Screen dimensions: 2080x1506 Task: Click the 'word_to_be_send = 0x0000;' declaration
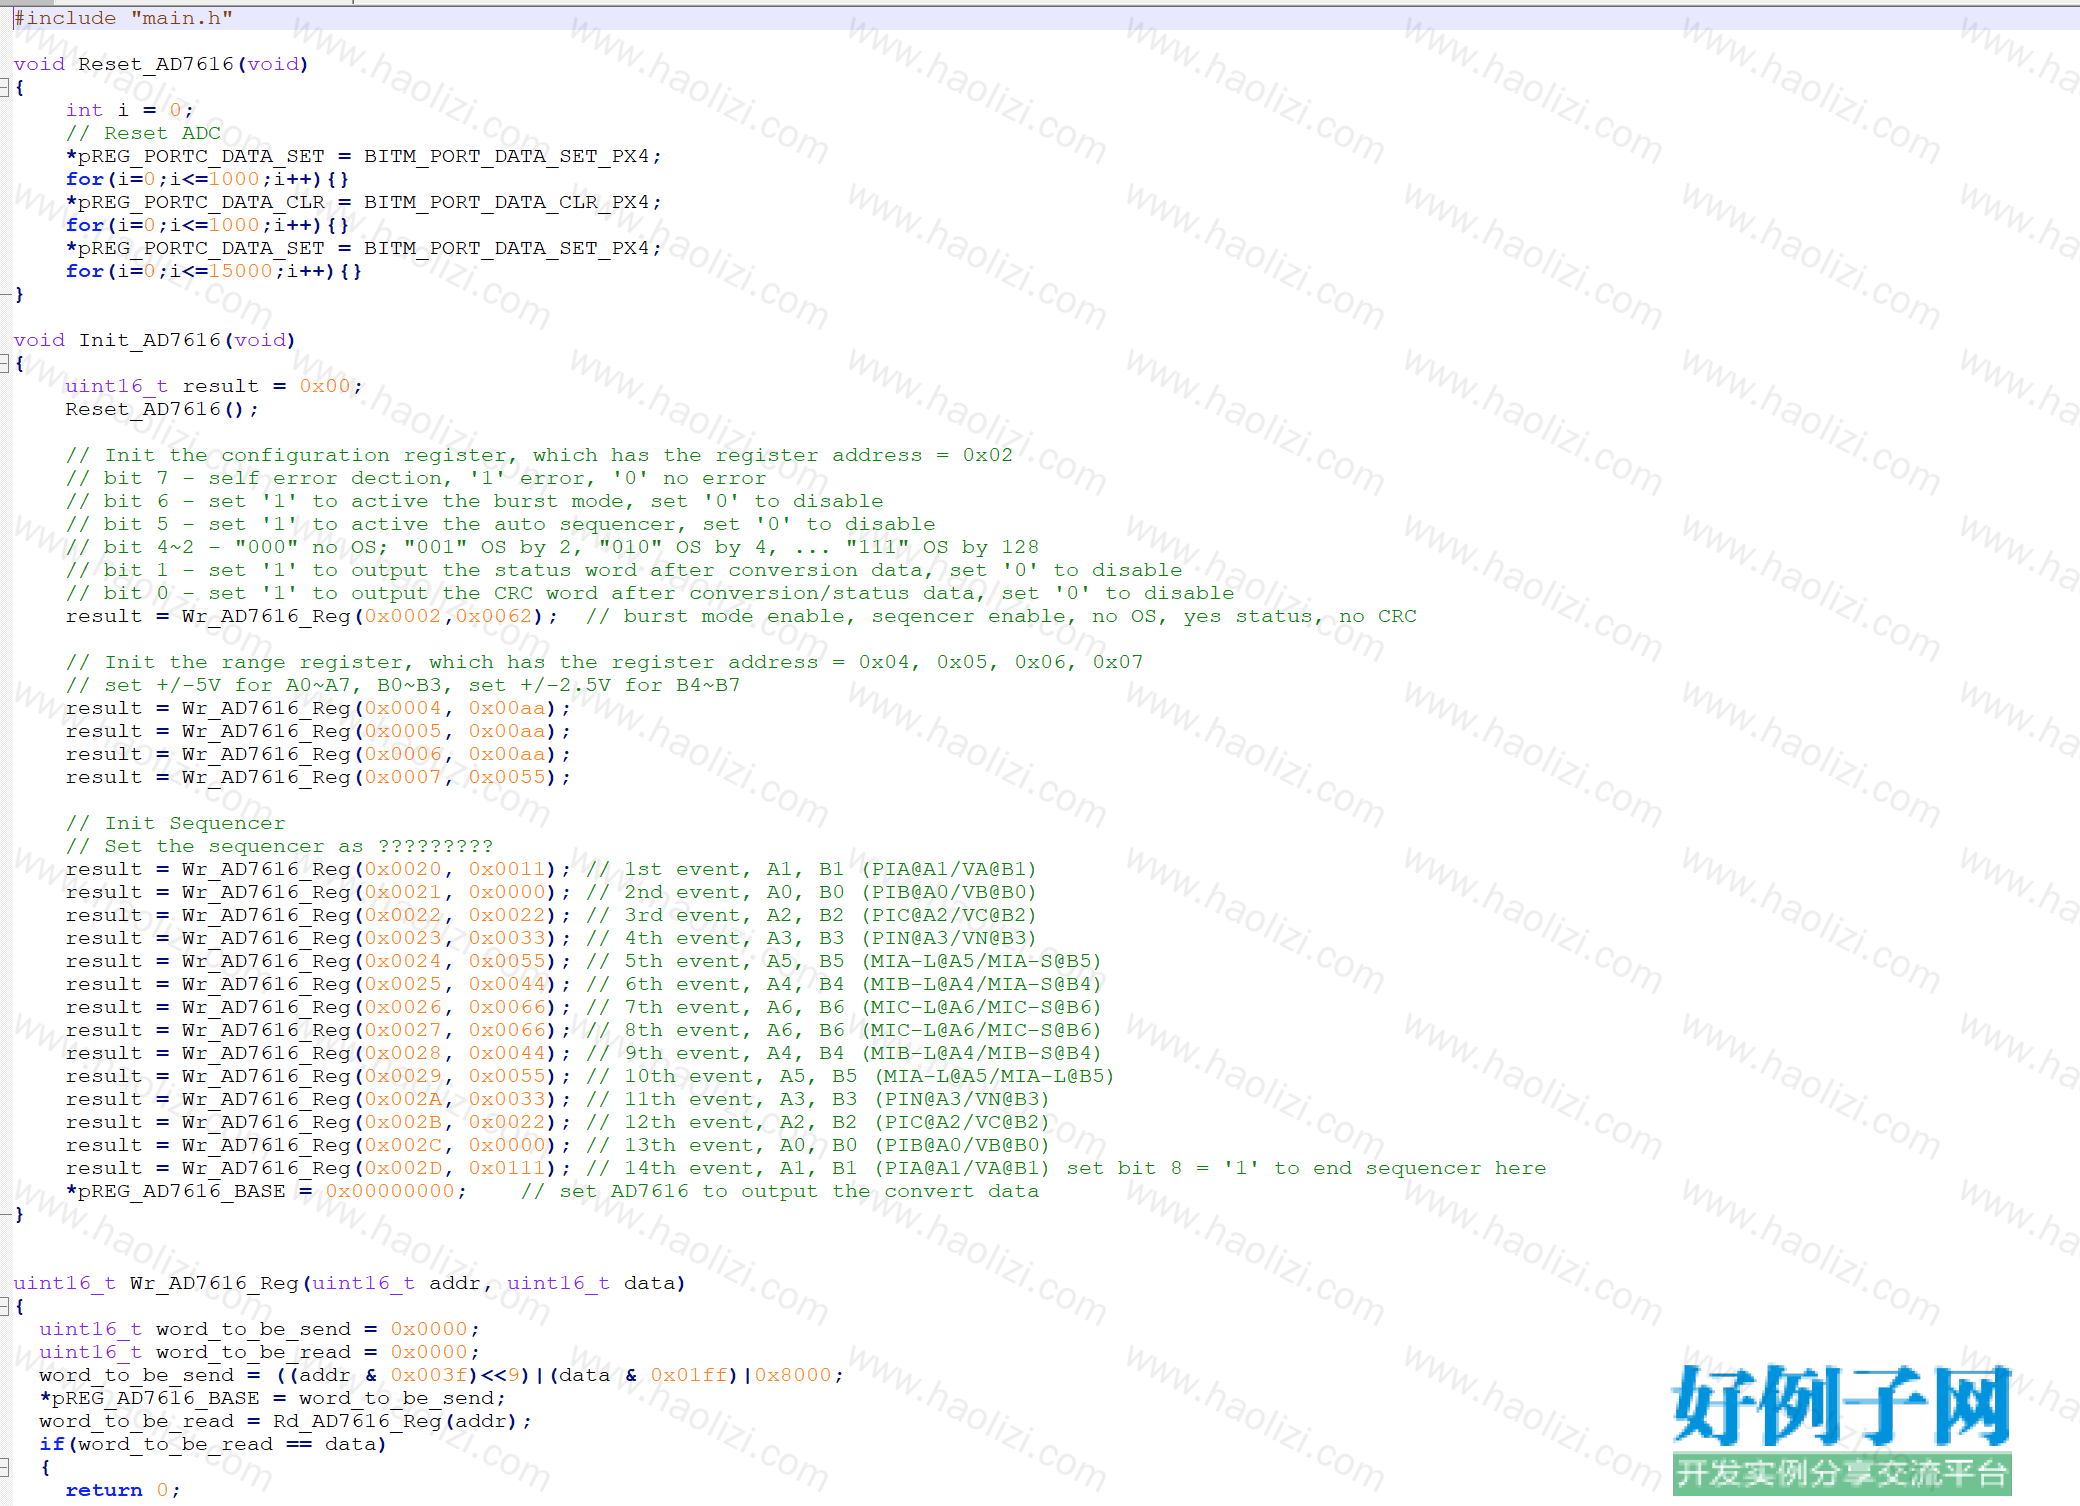[x=259, y=1329]
